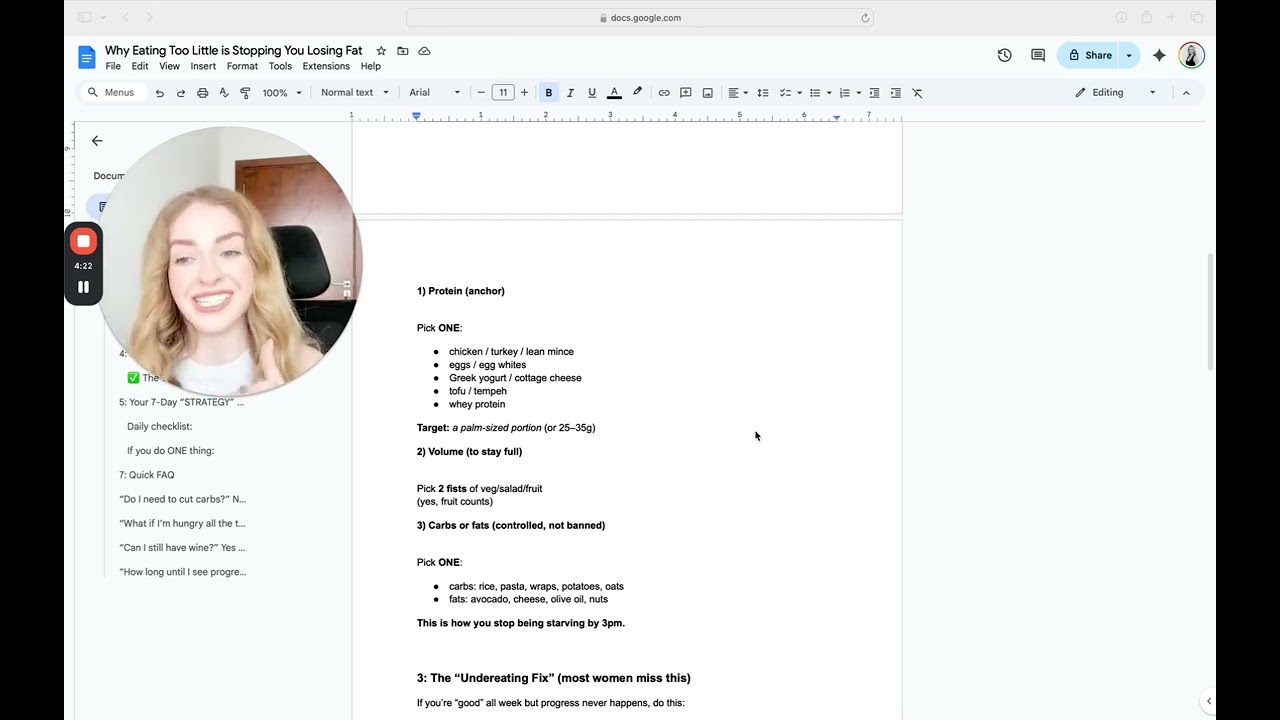Close the document outline with back arrow

tap(97, 141)
